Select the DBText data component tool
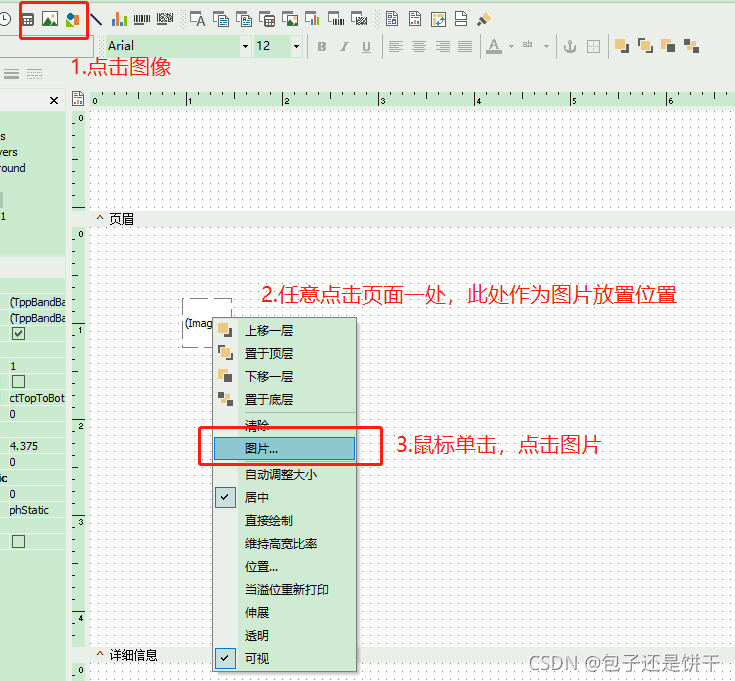The image size is (735, 681). click(197, 19)
